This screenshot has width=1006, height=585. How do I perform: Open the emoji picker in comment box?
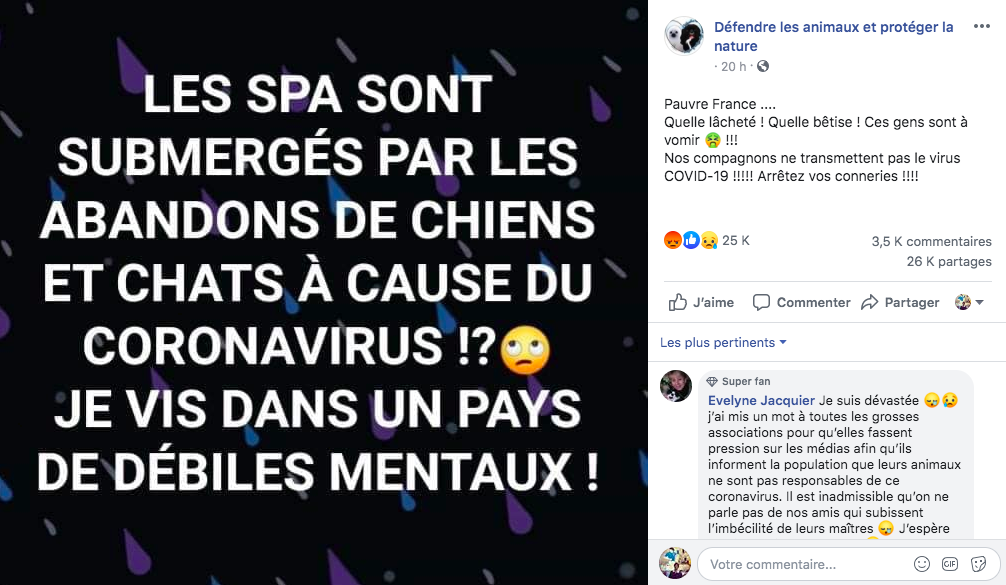(x=922, y=564)
